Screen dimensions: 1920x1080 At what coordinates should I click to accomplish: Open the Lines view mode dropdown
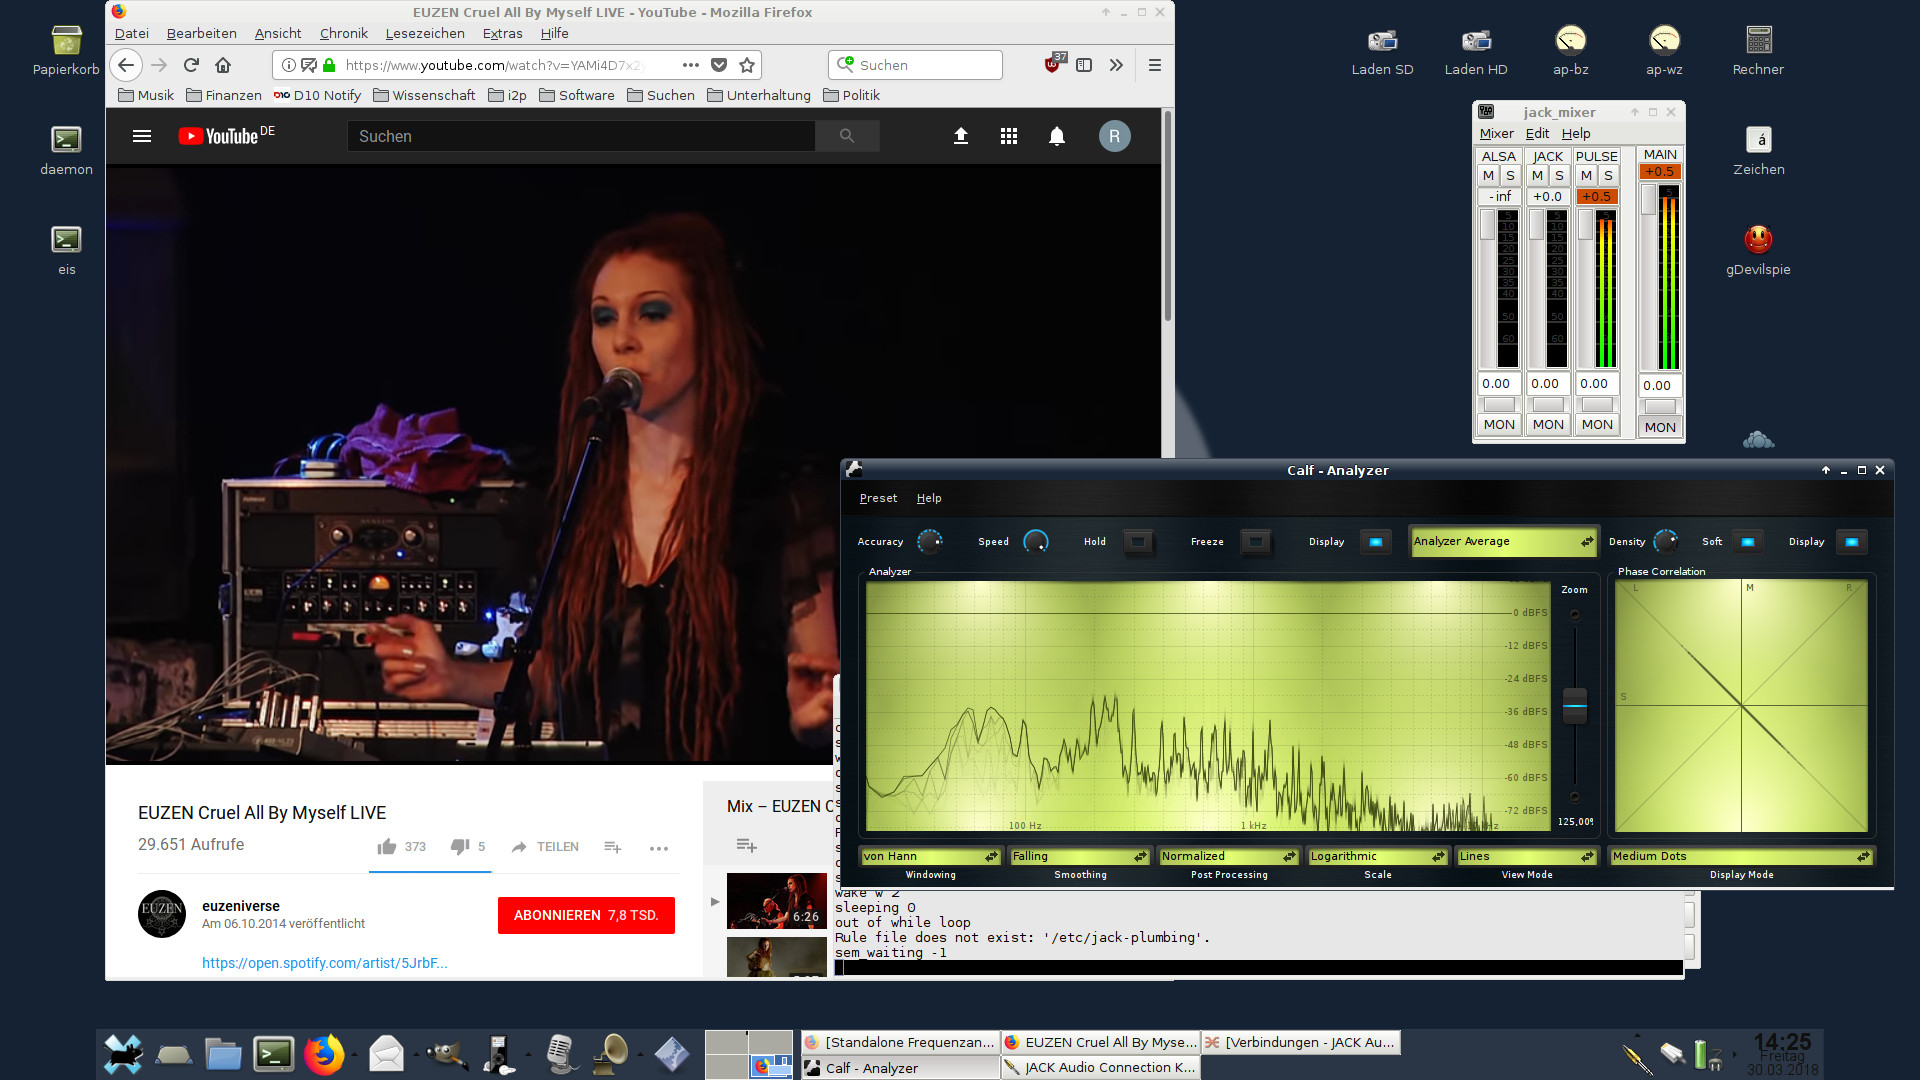[x=1526, y=856]
